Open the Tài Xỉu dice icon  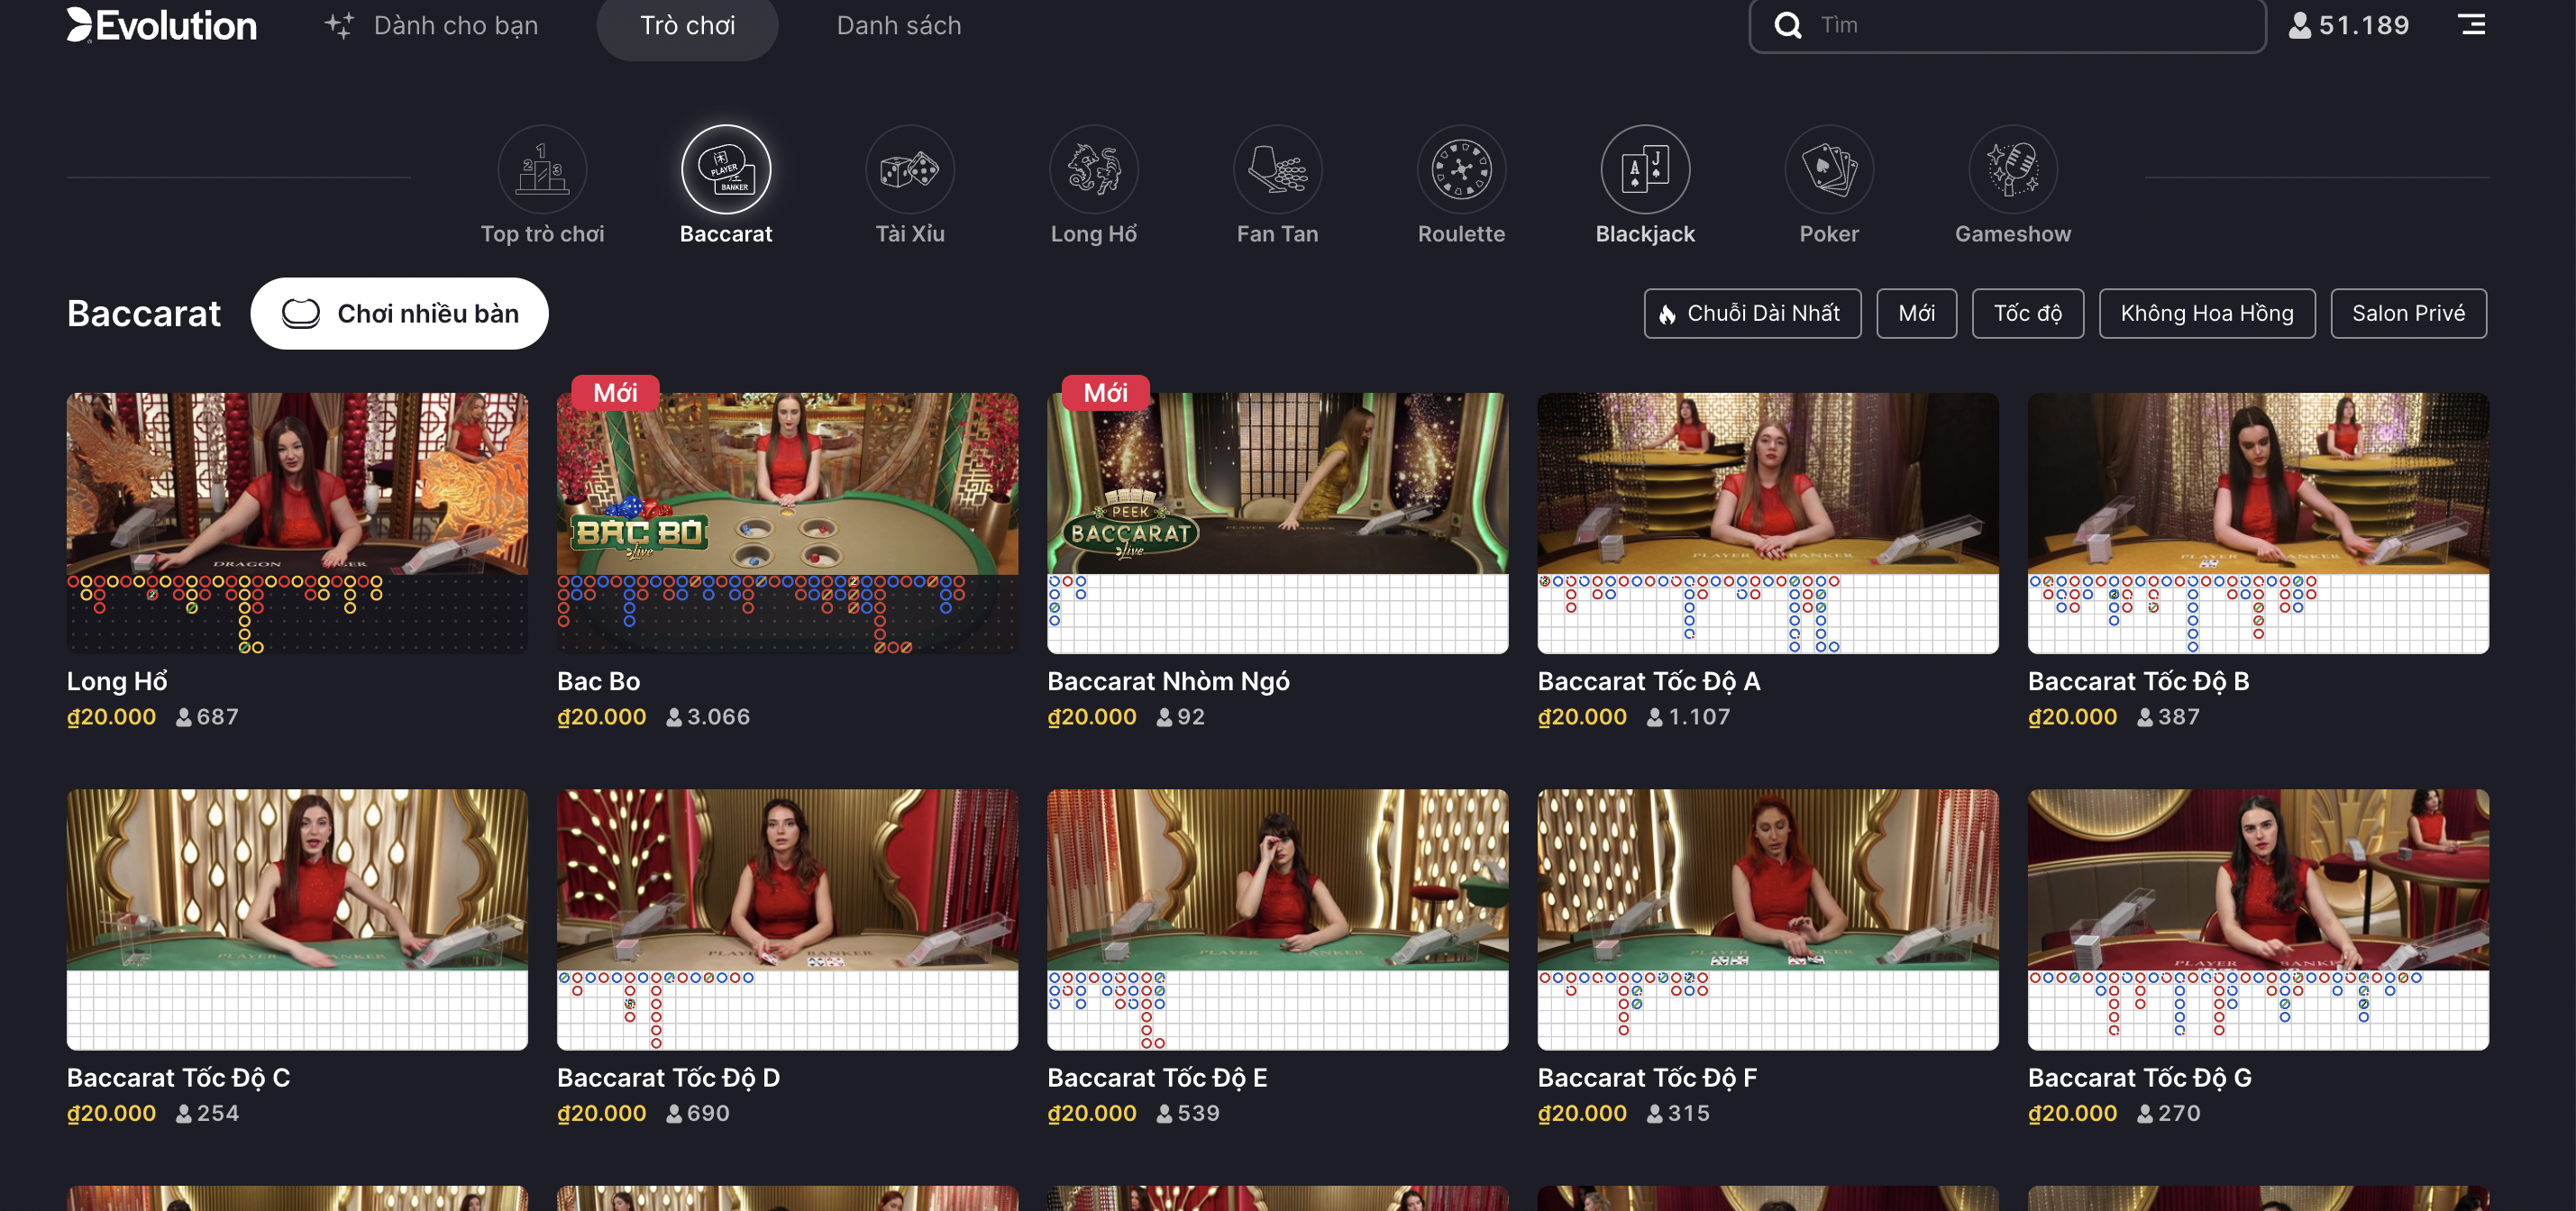tap(910, 169)
